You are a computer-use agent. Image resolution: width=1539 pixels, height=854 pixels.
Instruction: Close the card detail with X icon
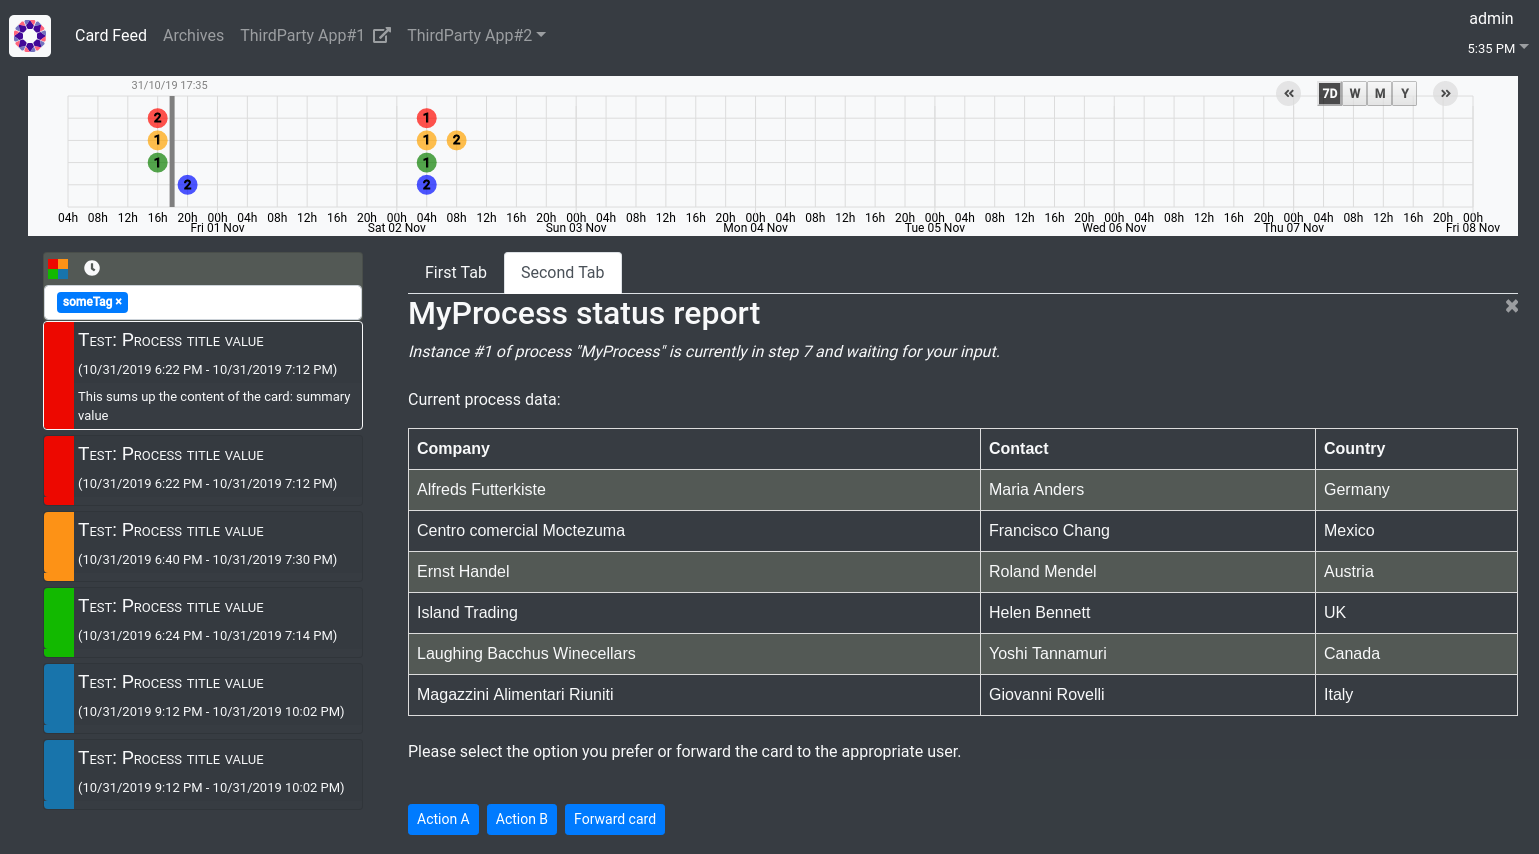coord(1511,306)
